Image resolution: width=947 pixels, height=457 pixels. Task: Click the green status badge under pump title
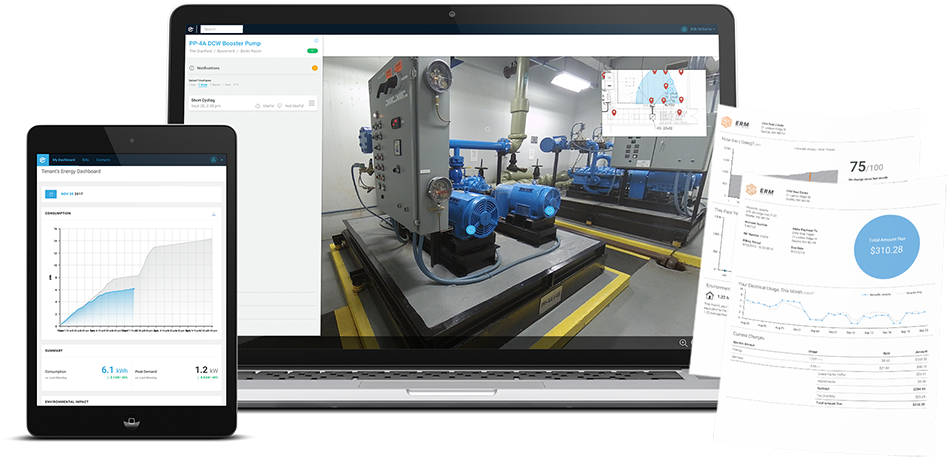coord(312,51)
